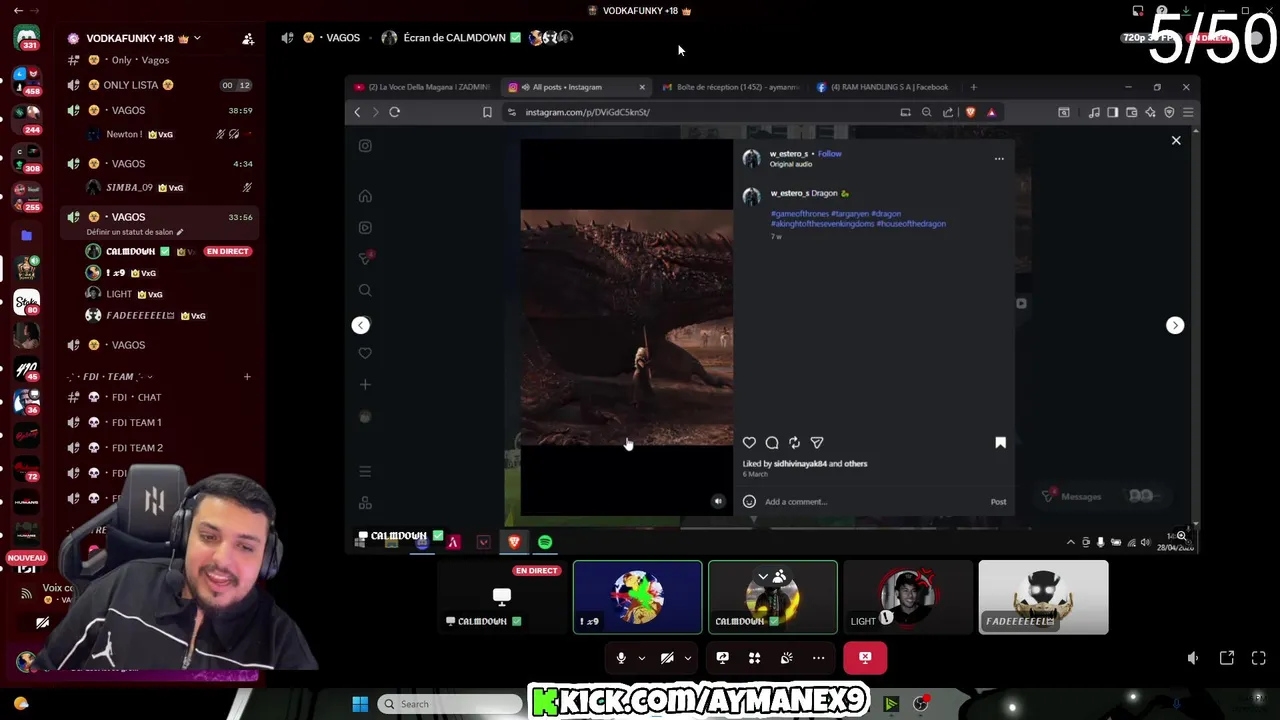Viewport: 1280px width, 720px height.
Task: Switch to Boîte de réception Gmail tab
Action: (732, 87)
